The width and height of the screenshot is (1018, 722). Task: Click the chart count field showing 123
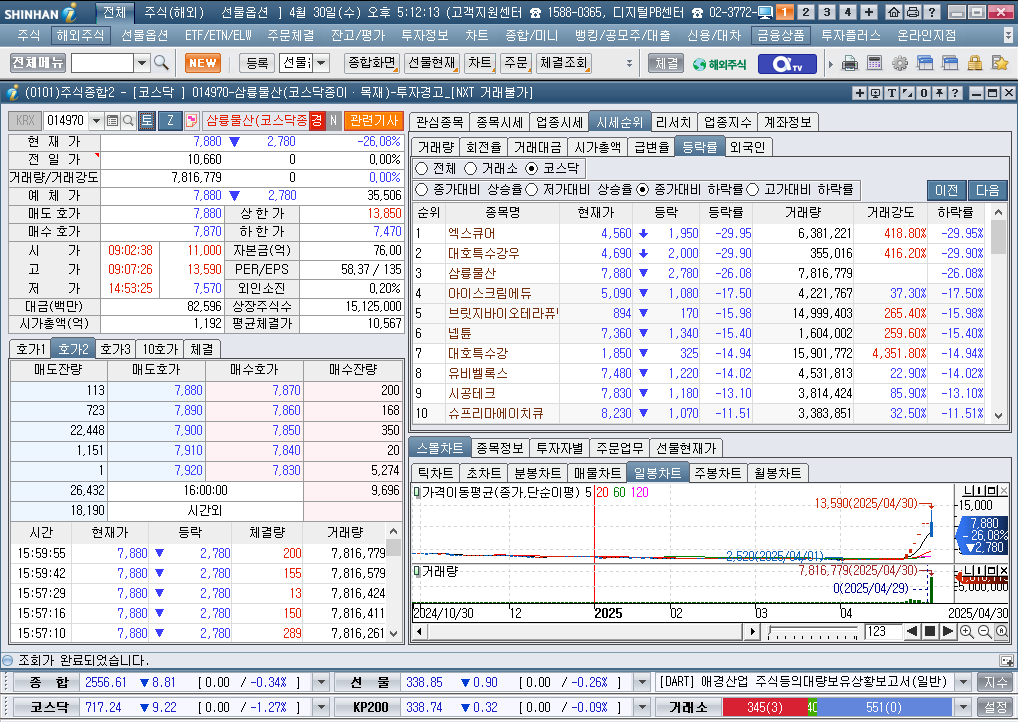point(883,631)
